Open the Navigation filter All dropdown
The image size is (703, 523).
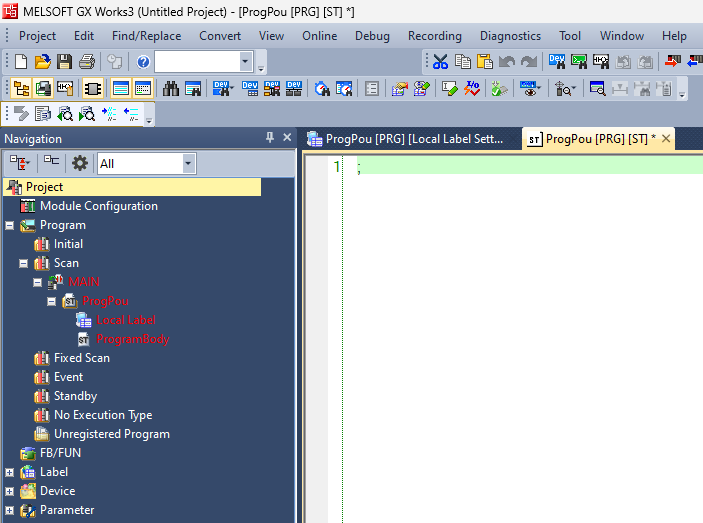pos(188,164)
